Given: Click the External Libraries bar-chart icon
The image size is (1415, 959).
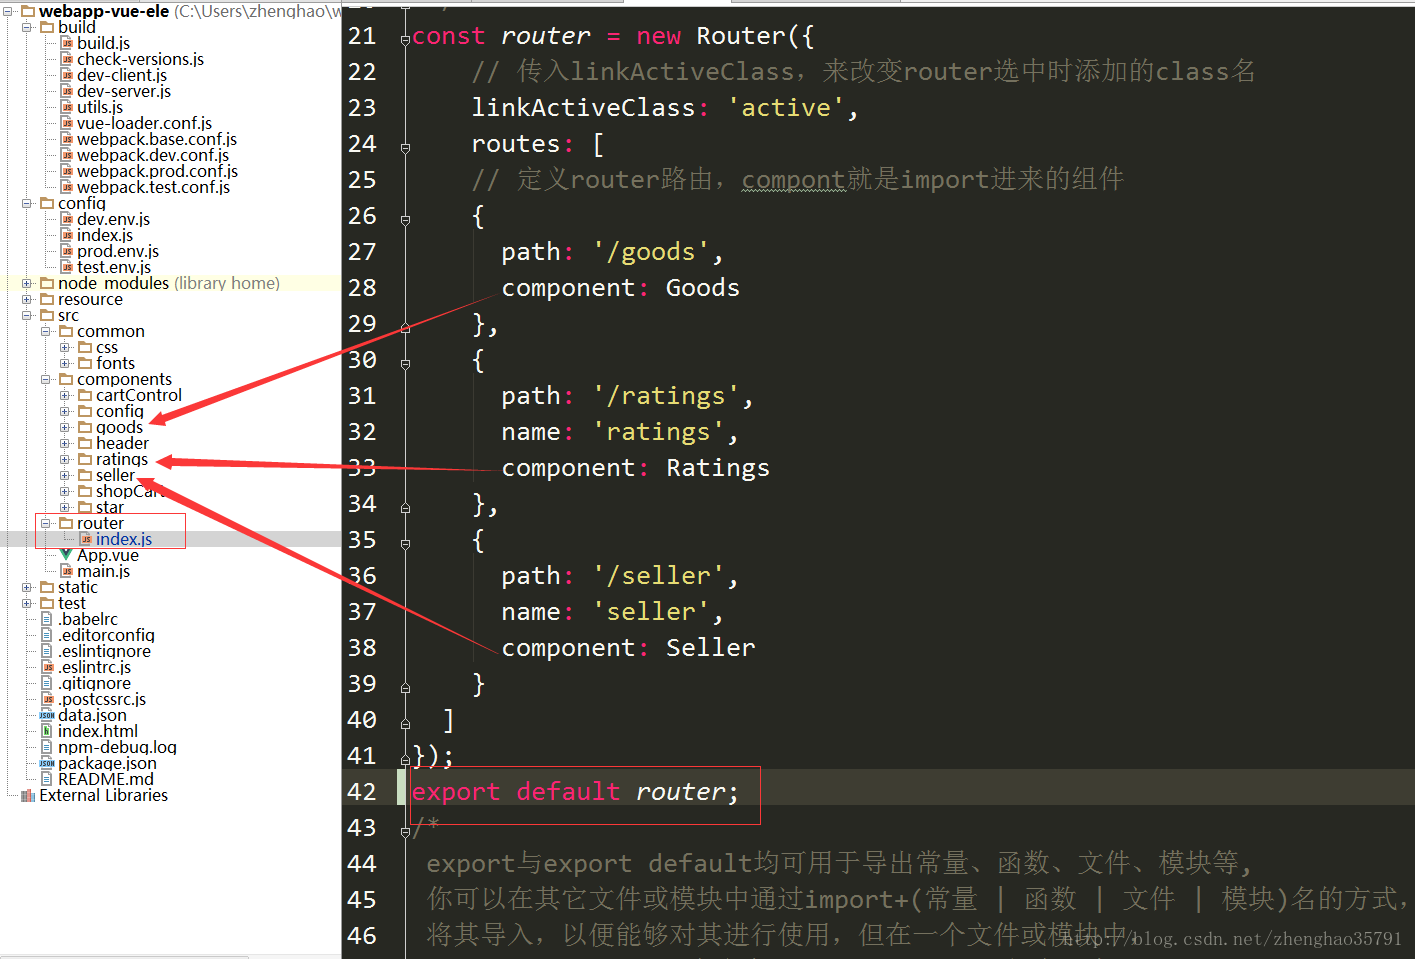Looking at the screenshot, I should 28,795.
